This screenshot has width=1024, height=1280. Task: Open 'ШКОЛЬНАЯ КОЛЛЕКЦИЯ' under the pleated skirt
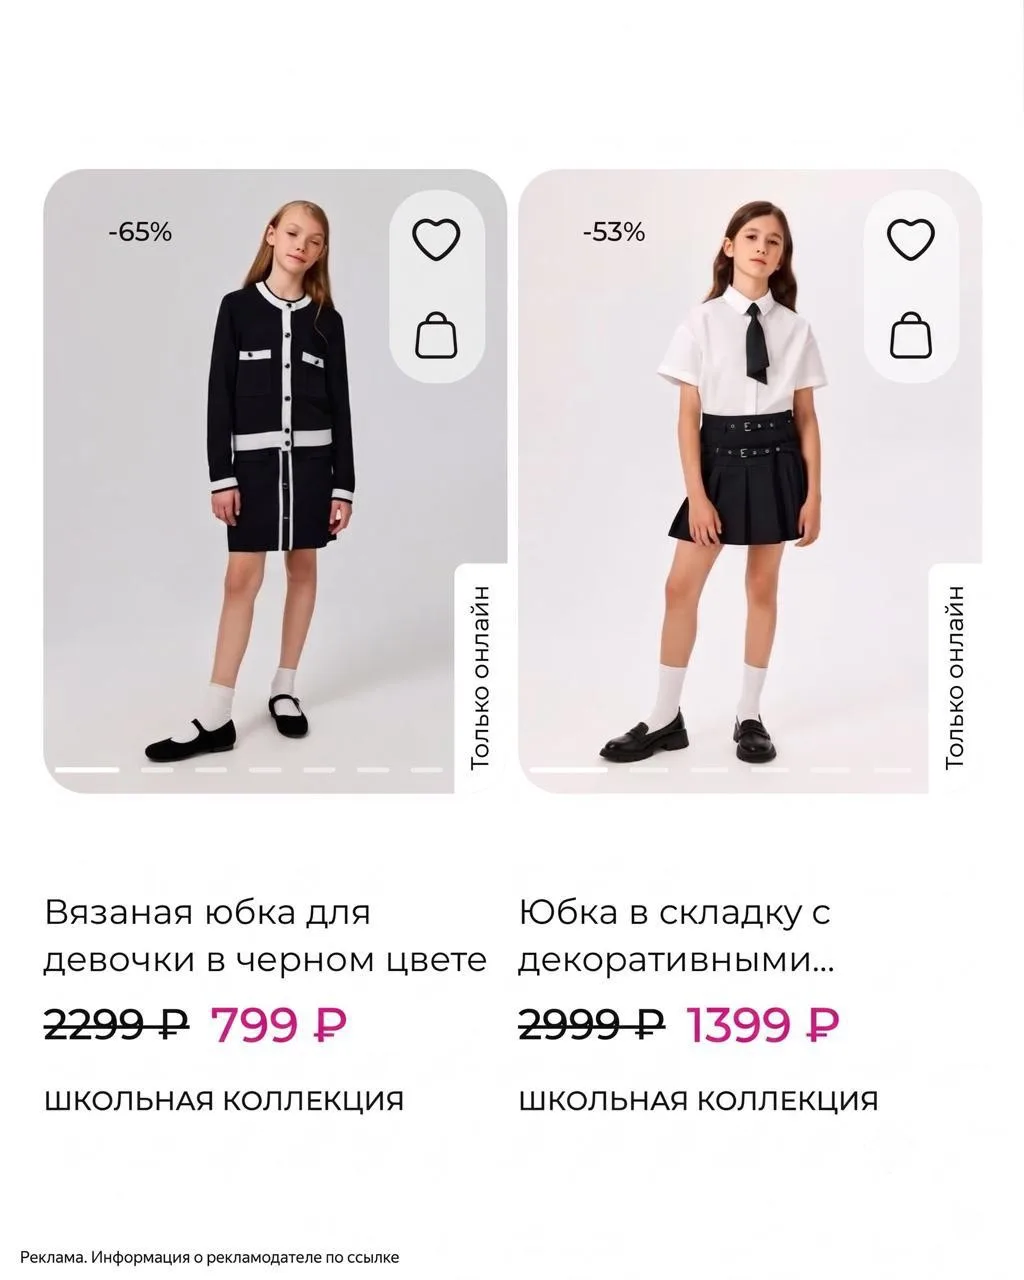(699, 1101)
